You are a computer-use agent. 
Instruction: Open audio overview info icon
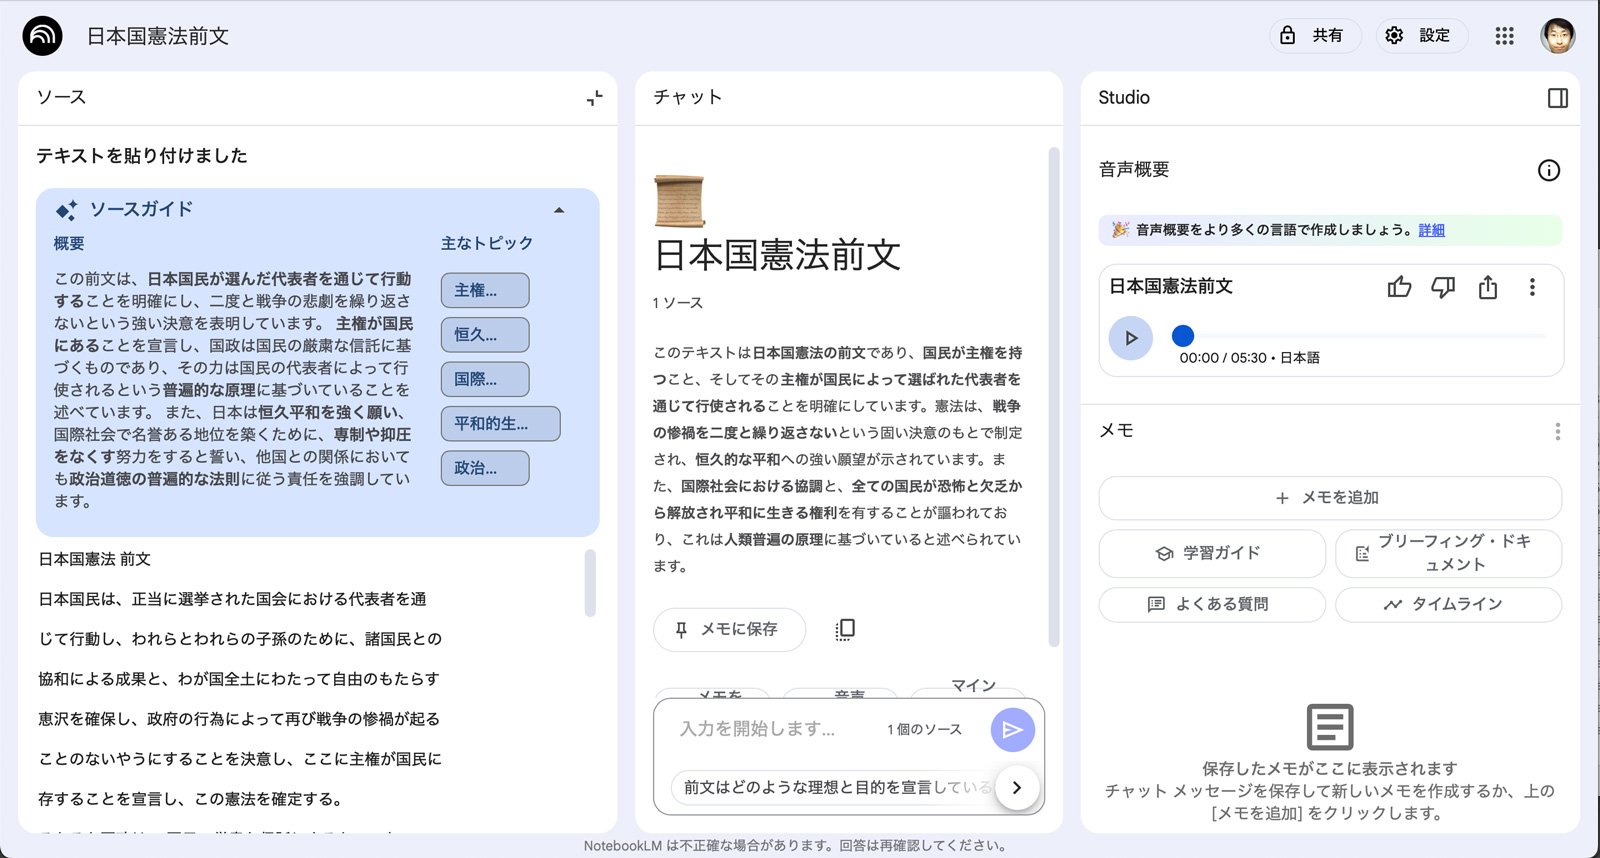click(x=1548, y=170)
